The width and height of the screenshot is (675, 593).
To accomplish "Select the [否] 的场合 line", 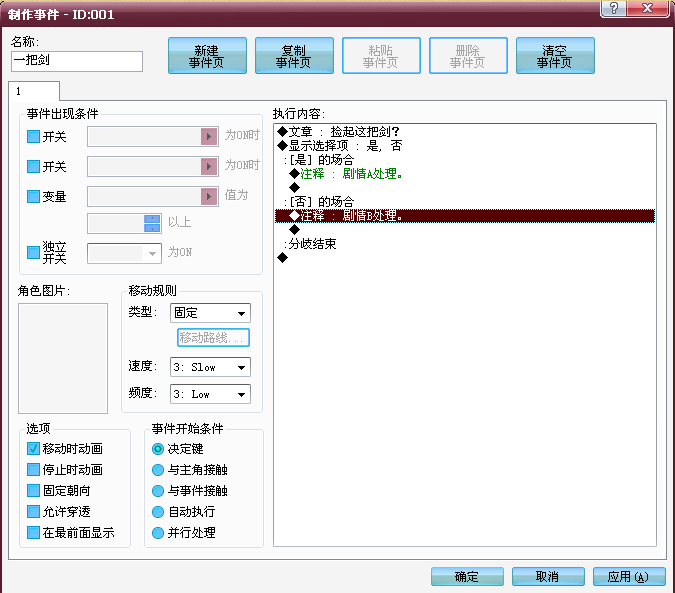I will tap(465, 202).
